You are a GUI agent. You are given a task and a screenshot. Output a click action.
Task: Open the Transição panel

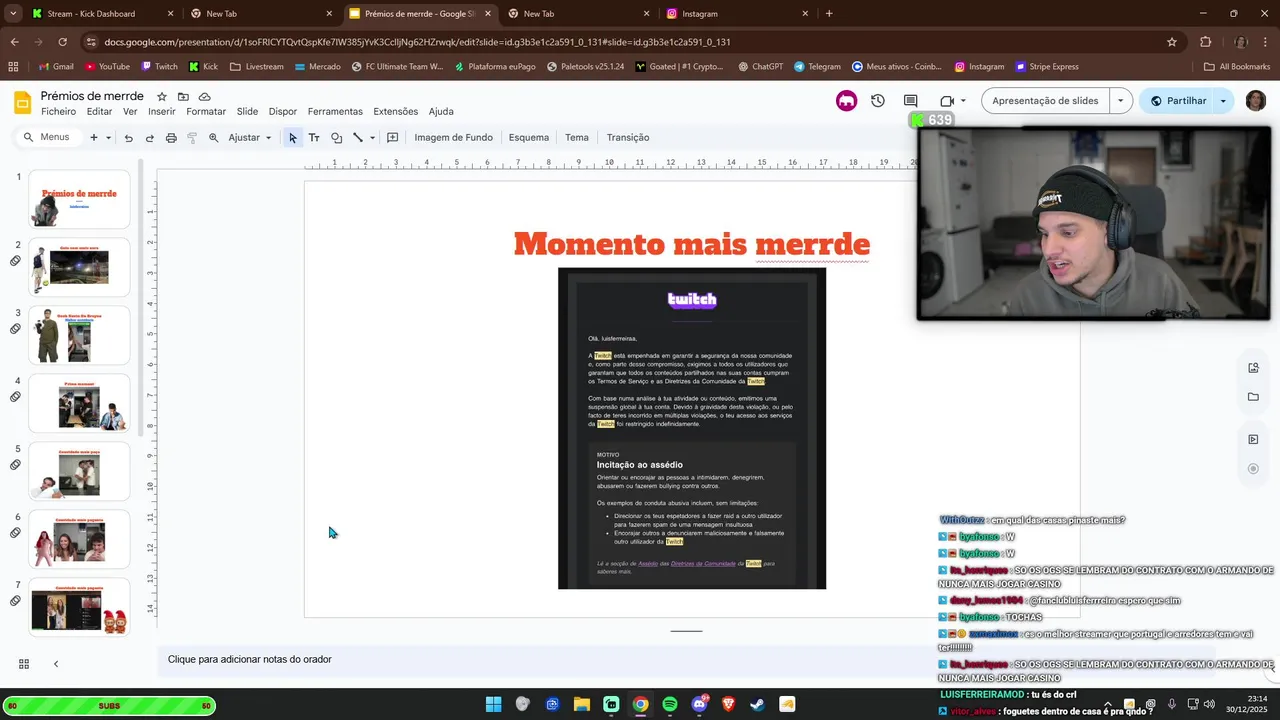click(x=628, y=137)
